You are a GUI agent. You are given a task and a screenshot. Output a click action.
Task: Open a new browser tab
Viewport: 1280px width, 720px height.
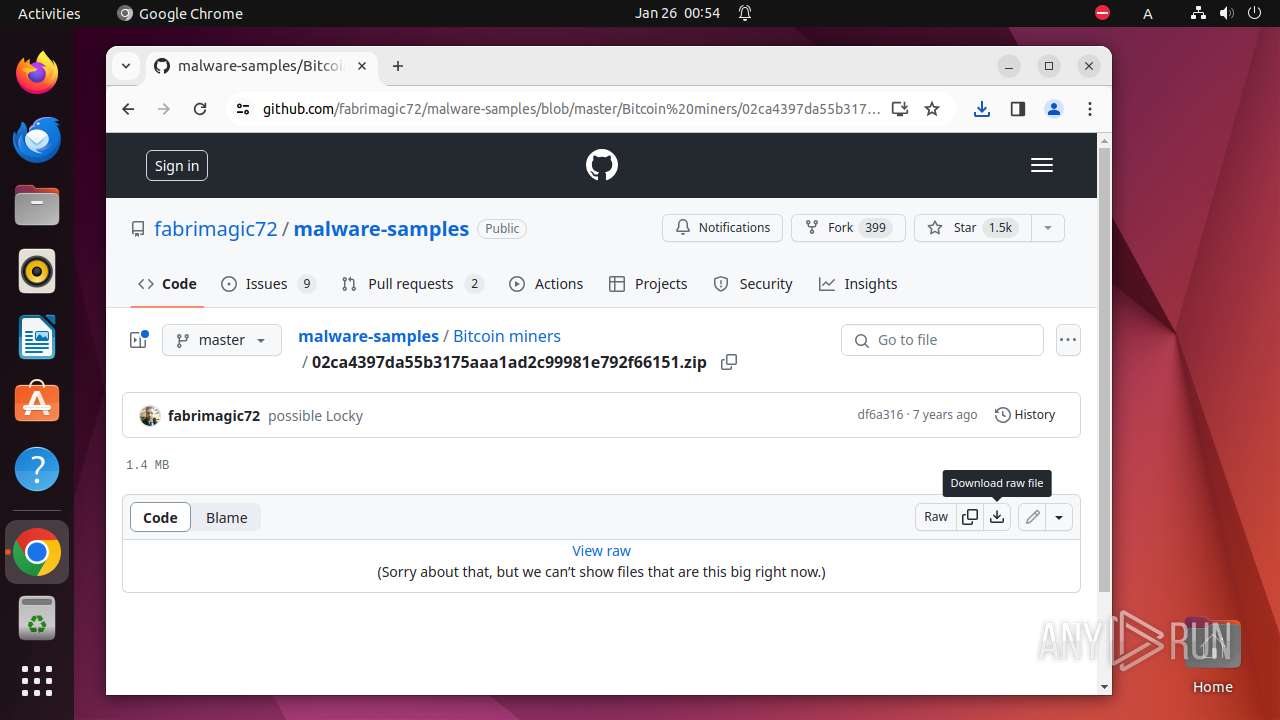point(398,66)
